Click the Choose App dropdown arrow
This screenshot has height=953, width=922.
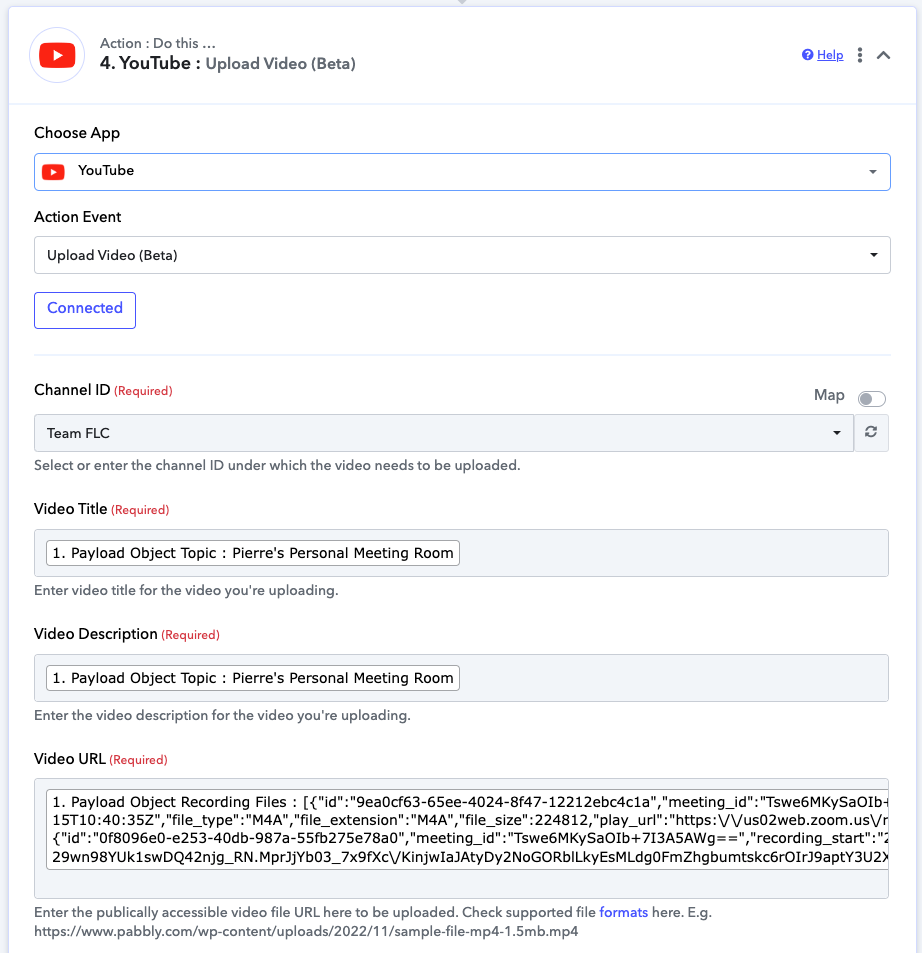click(873, 172)
